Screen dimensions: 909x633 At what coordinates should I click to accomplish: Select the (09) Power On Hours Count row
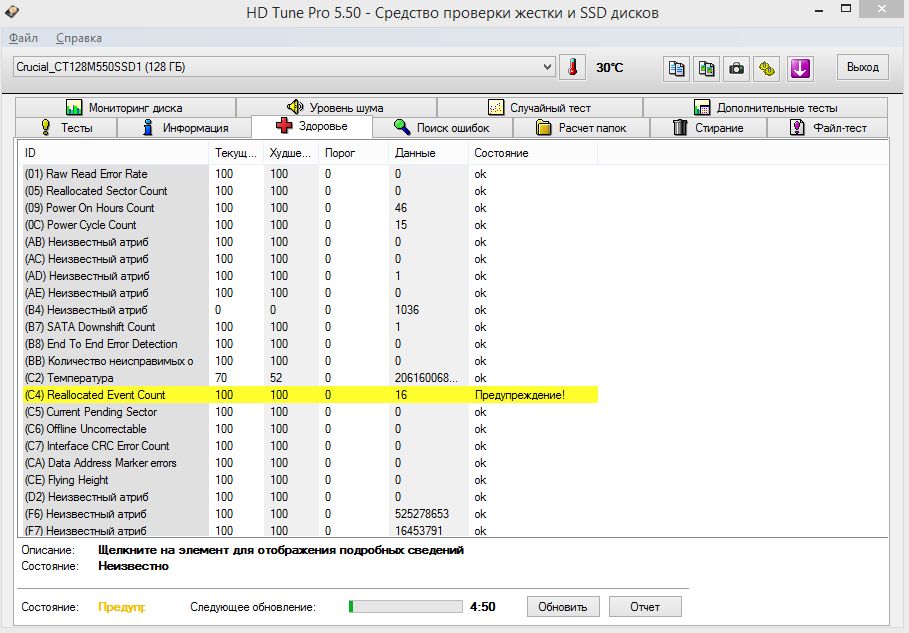pos(308,208)
